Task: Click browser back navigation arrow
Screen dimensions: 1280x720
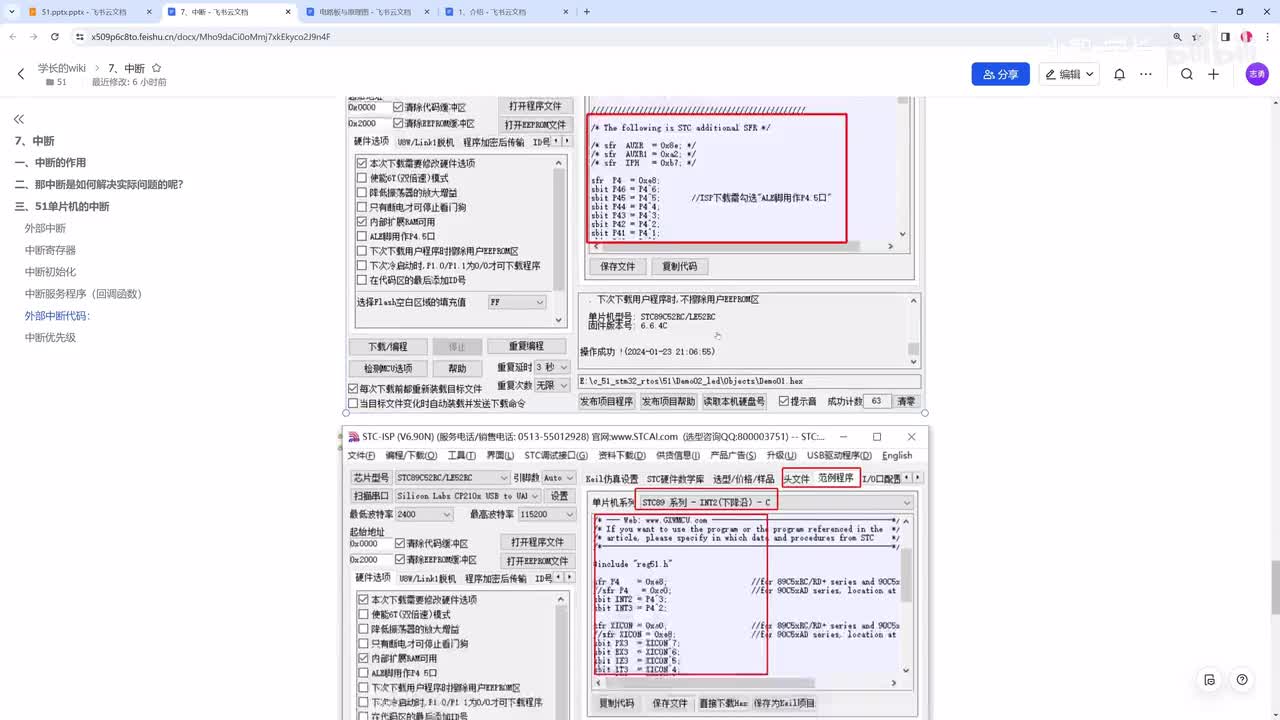Action: [13, 37]
